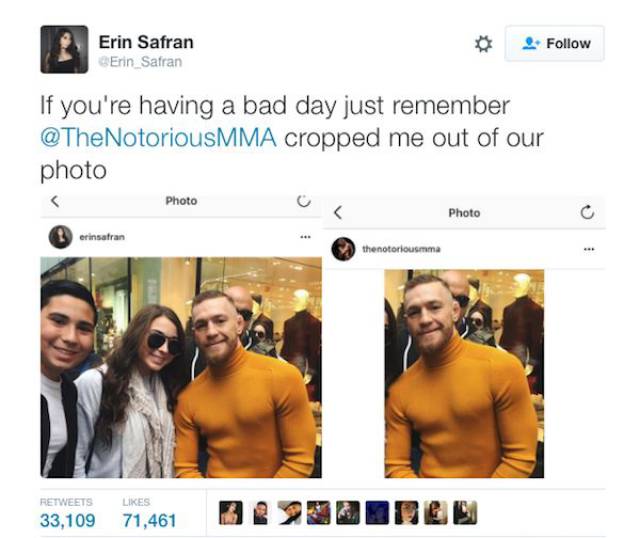Click the last liker avatar thumbnail
The image size is (640, 538).
[x=465, y=513]
